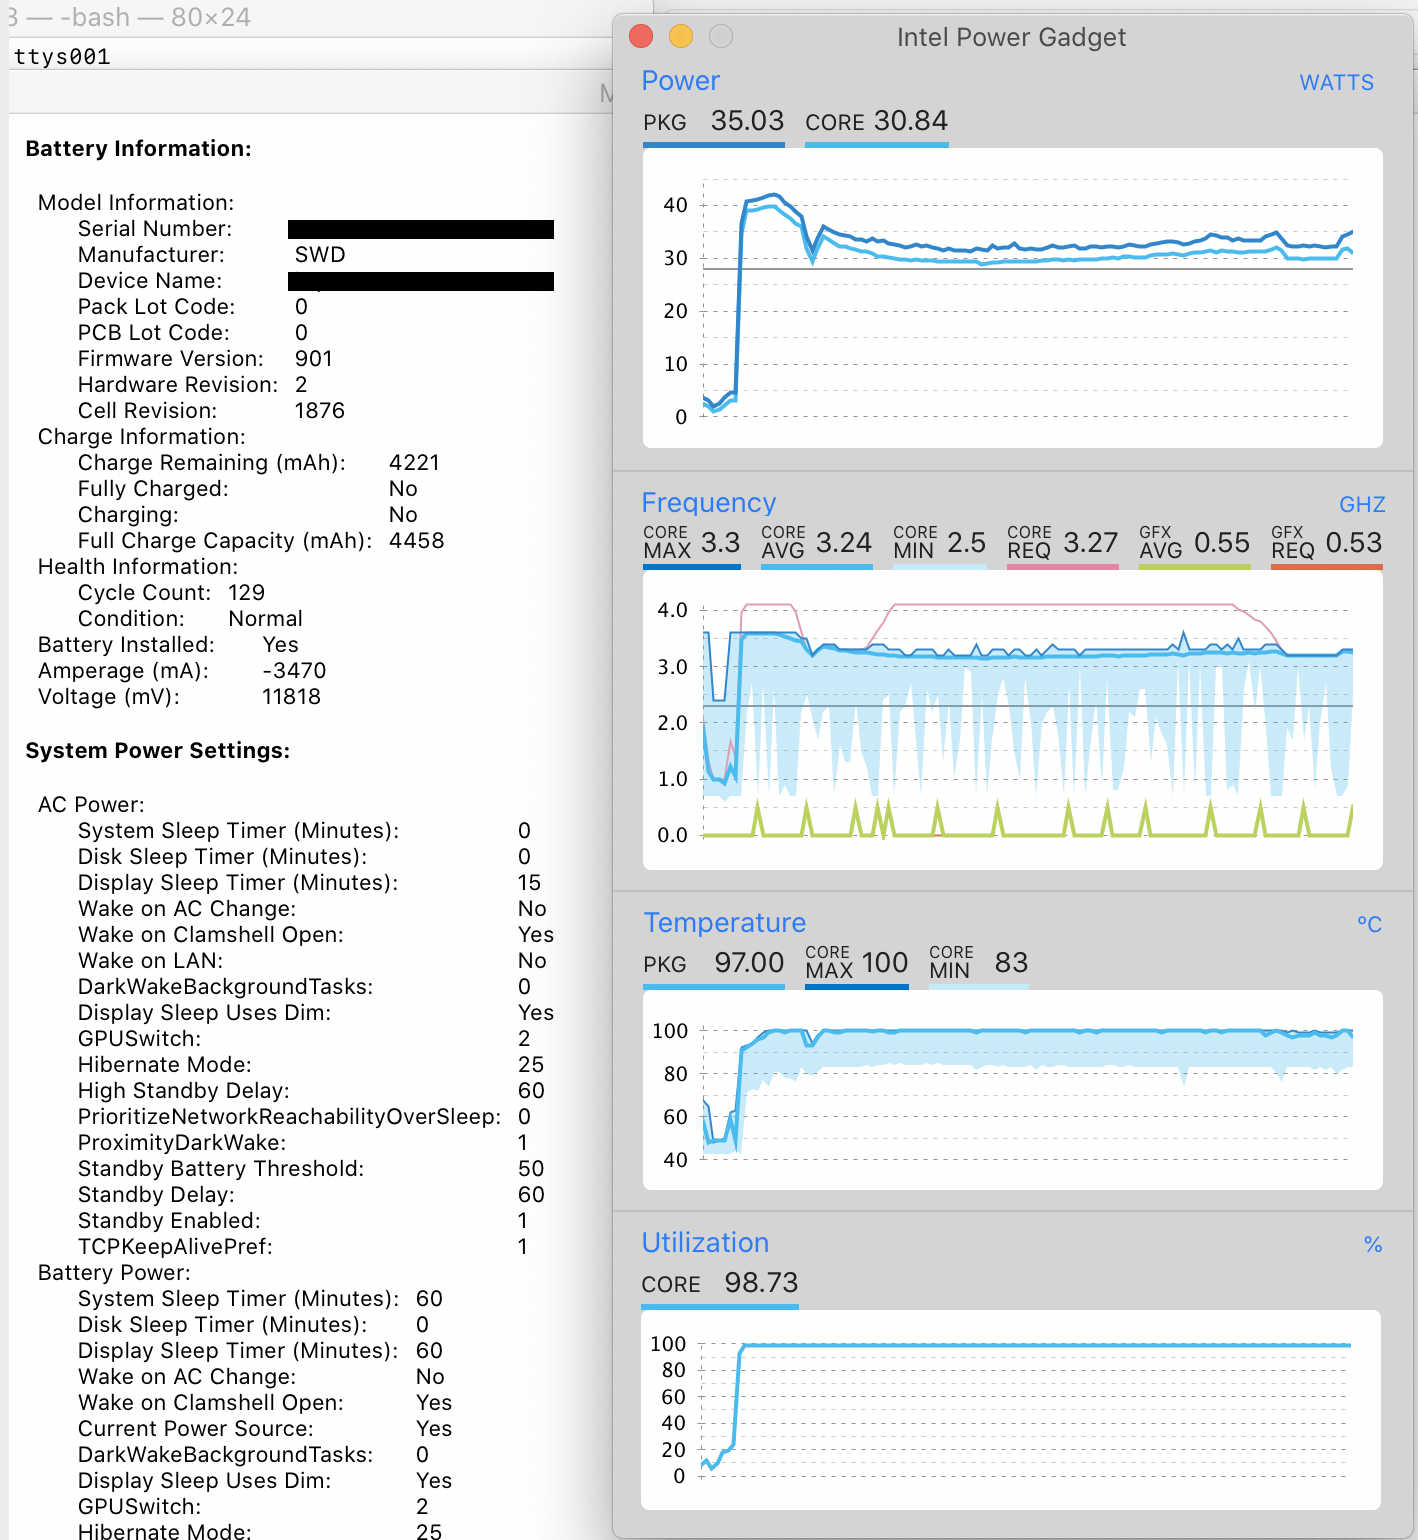Click the System Power Settings heading
The image size is (1418, 1540).
pyautogui.click(x=157, y=751)
